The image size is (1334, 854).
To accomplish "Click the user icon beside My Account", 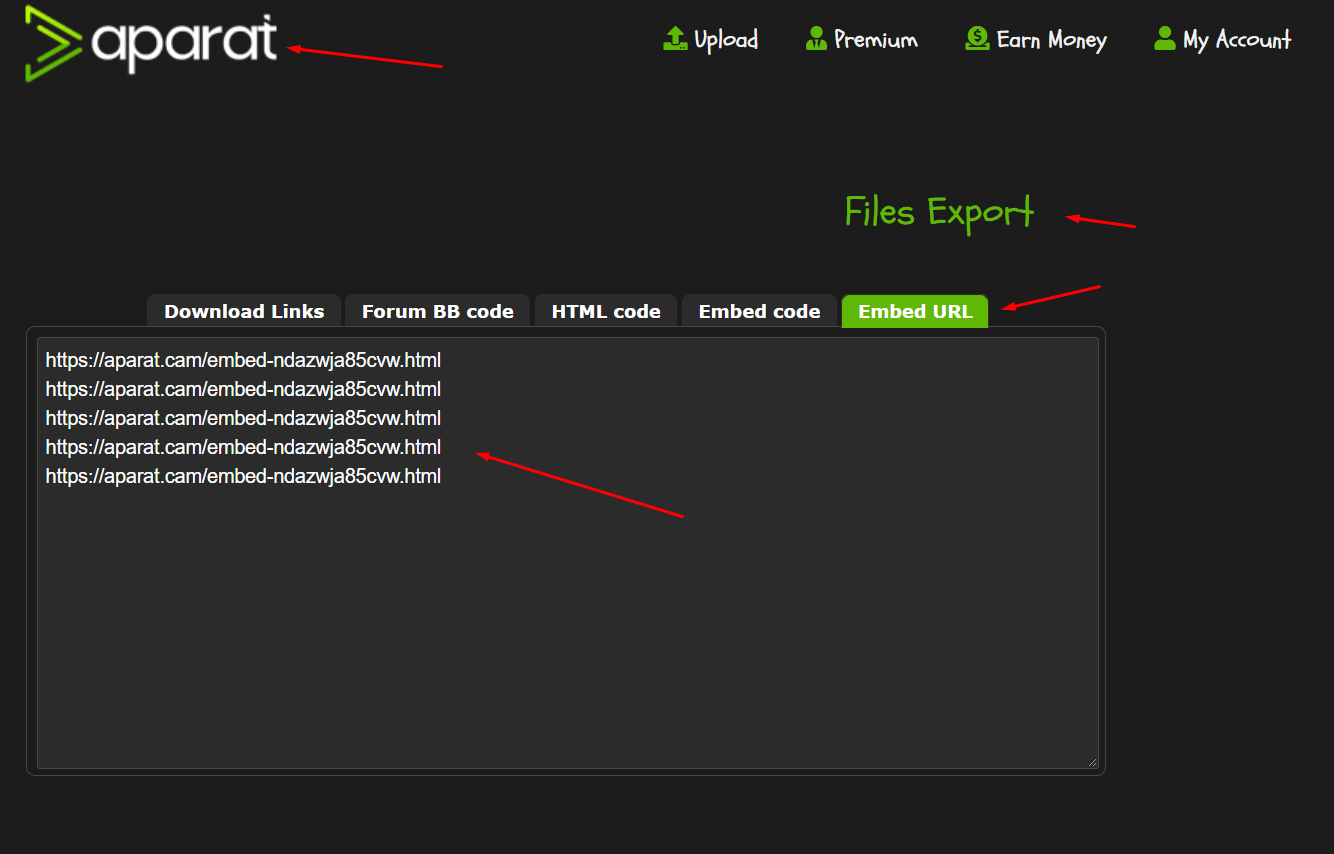I will coord(1164,39).
